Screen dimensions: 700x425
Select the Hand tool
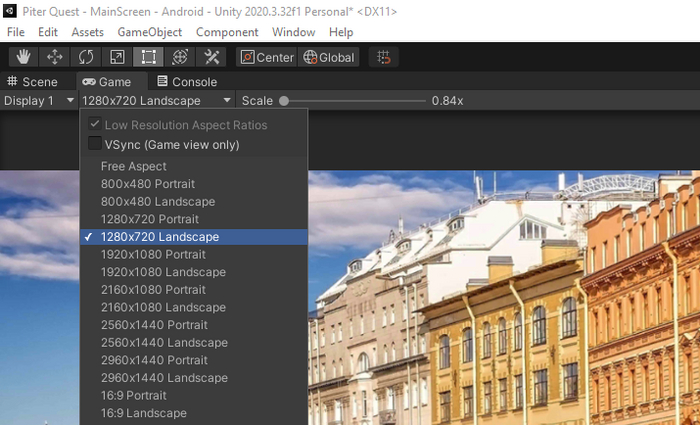click(x=23, y=57)
